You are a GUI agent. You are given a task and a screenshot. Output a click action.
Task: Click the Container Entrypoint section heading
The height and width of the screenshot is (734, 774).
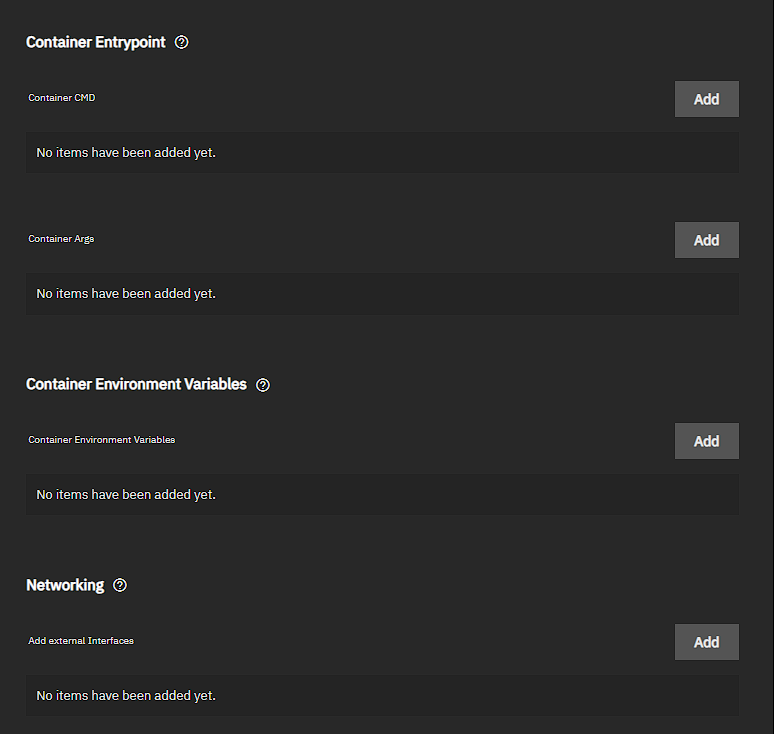click(96, 42)
